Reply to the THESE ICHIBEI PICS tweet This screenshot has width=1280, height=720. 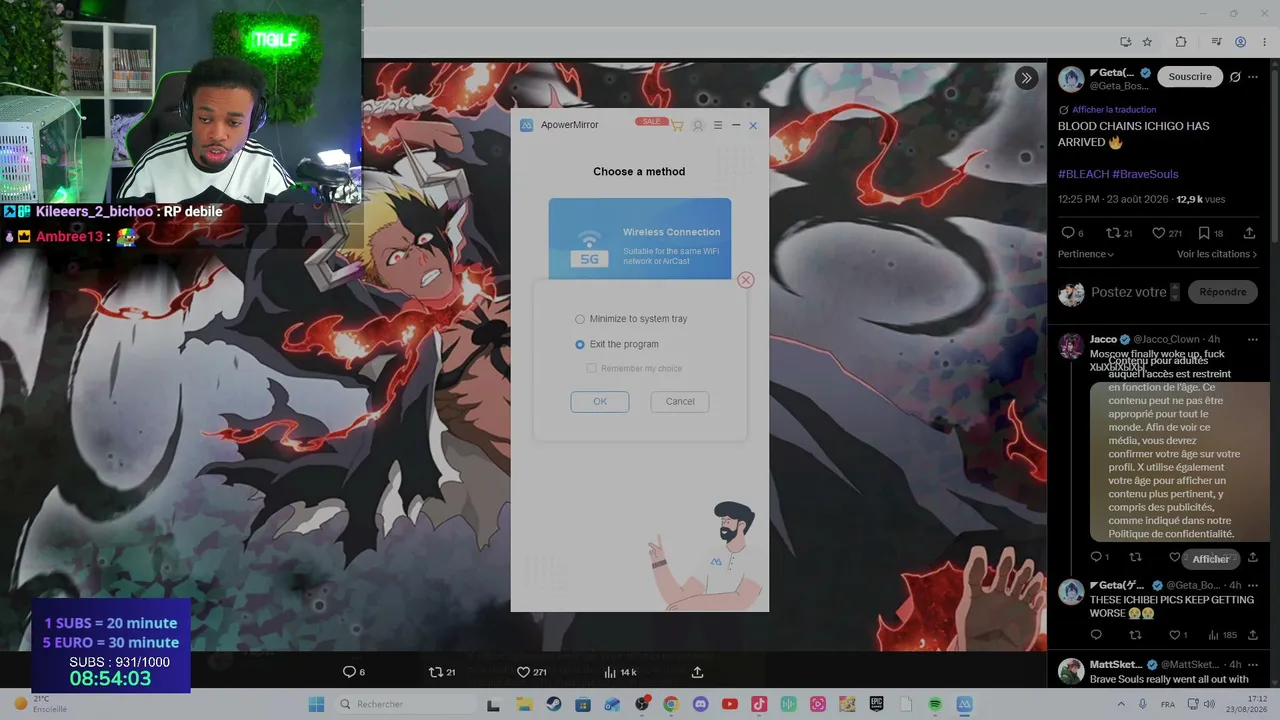pos(1096,635)
